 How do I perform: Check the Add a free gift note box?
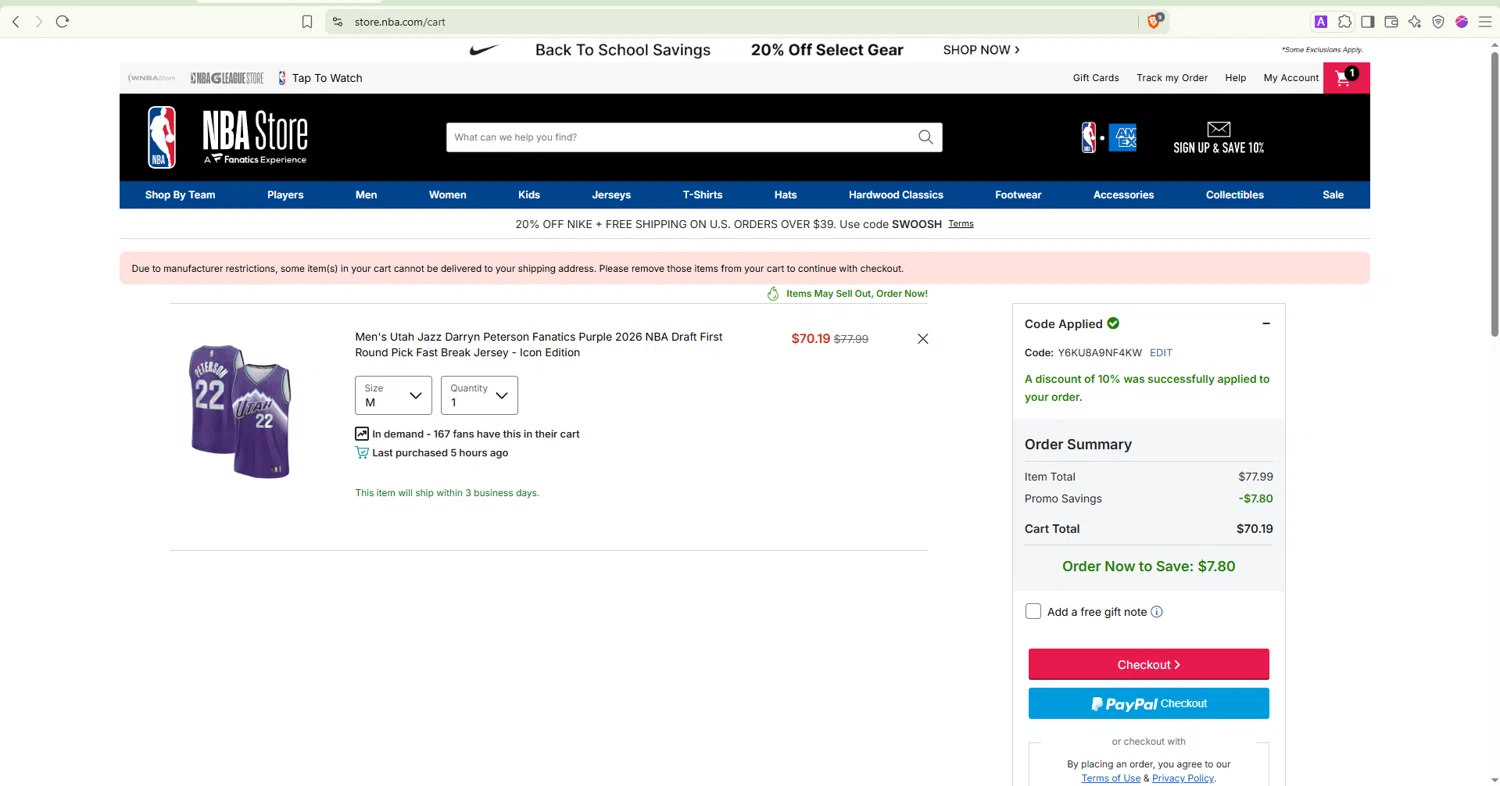(x=1033, y=611)
